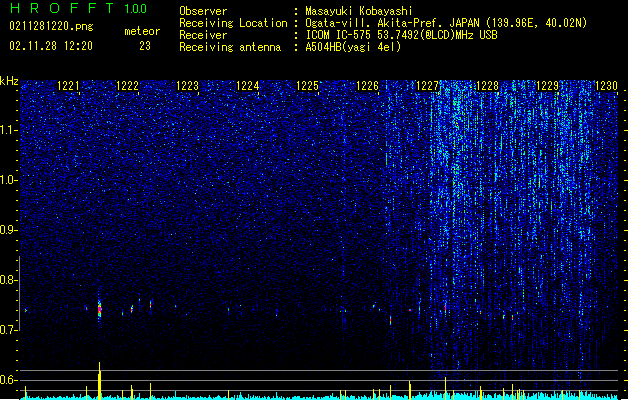Click the date stamp 02.11.28 12:20
Viewport: 629px width, 400px height.
click(51, 46)
